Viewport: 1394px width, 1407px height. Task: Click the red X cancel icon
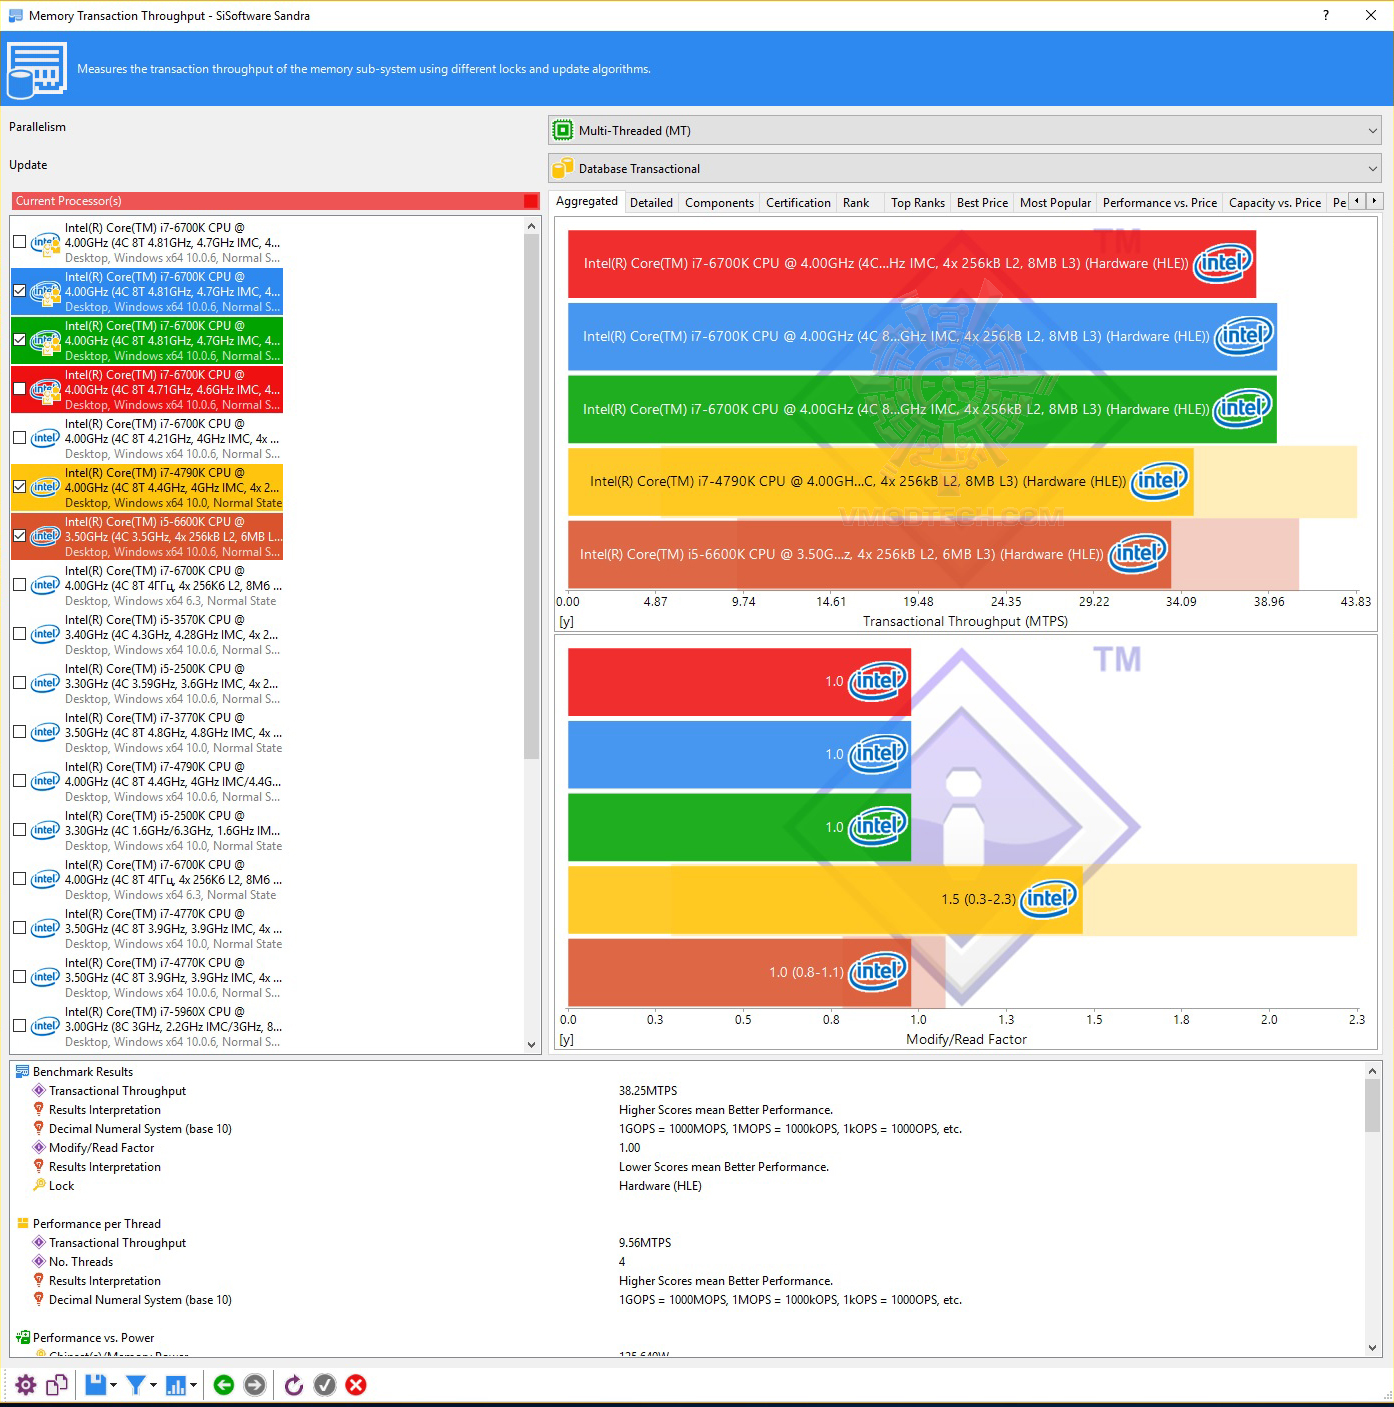tap(356, 1385)
